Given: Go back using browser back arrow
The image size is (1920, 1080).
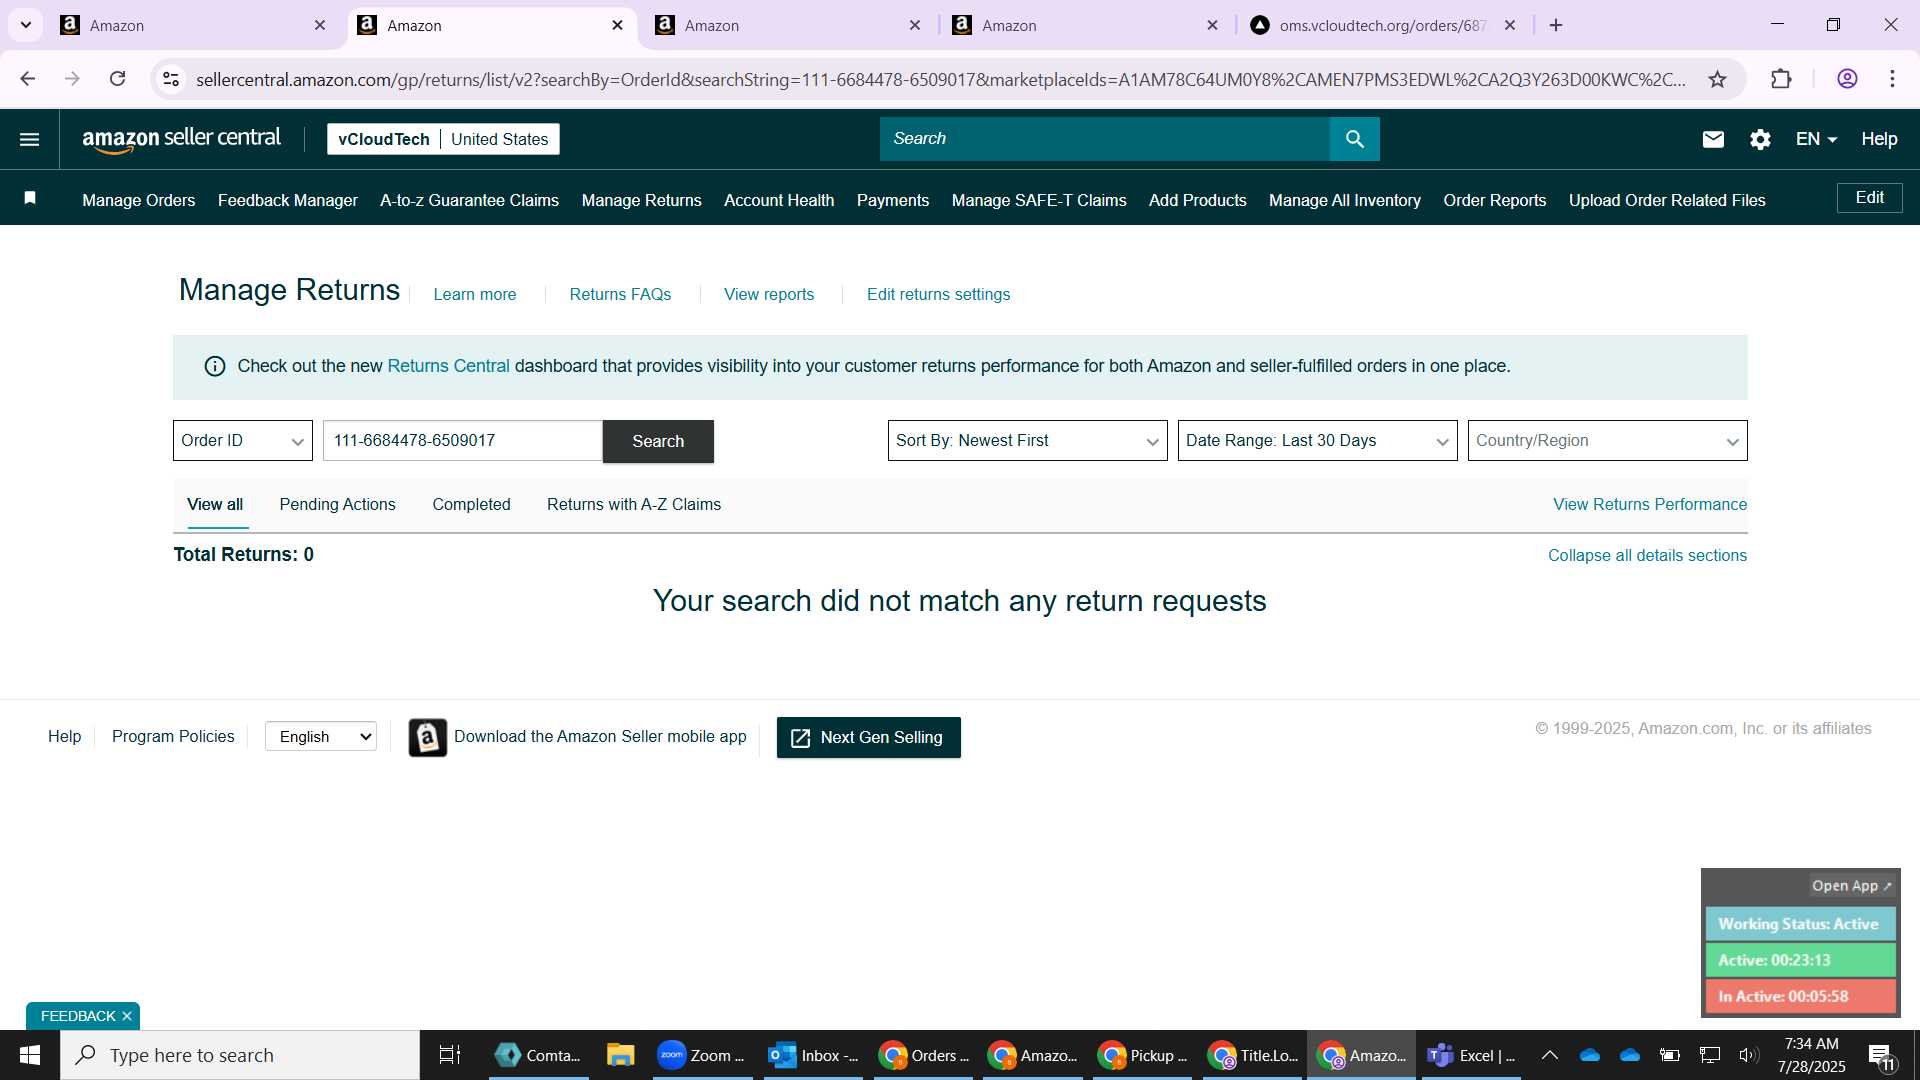Looking at the screenshot, I should click(28, 79).
